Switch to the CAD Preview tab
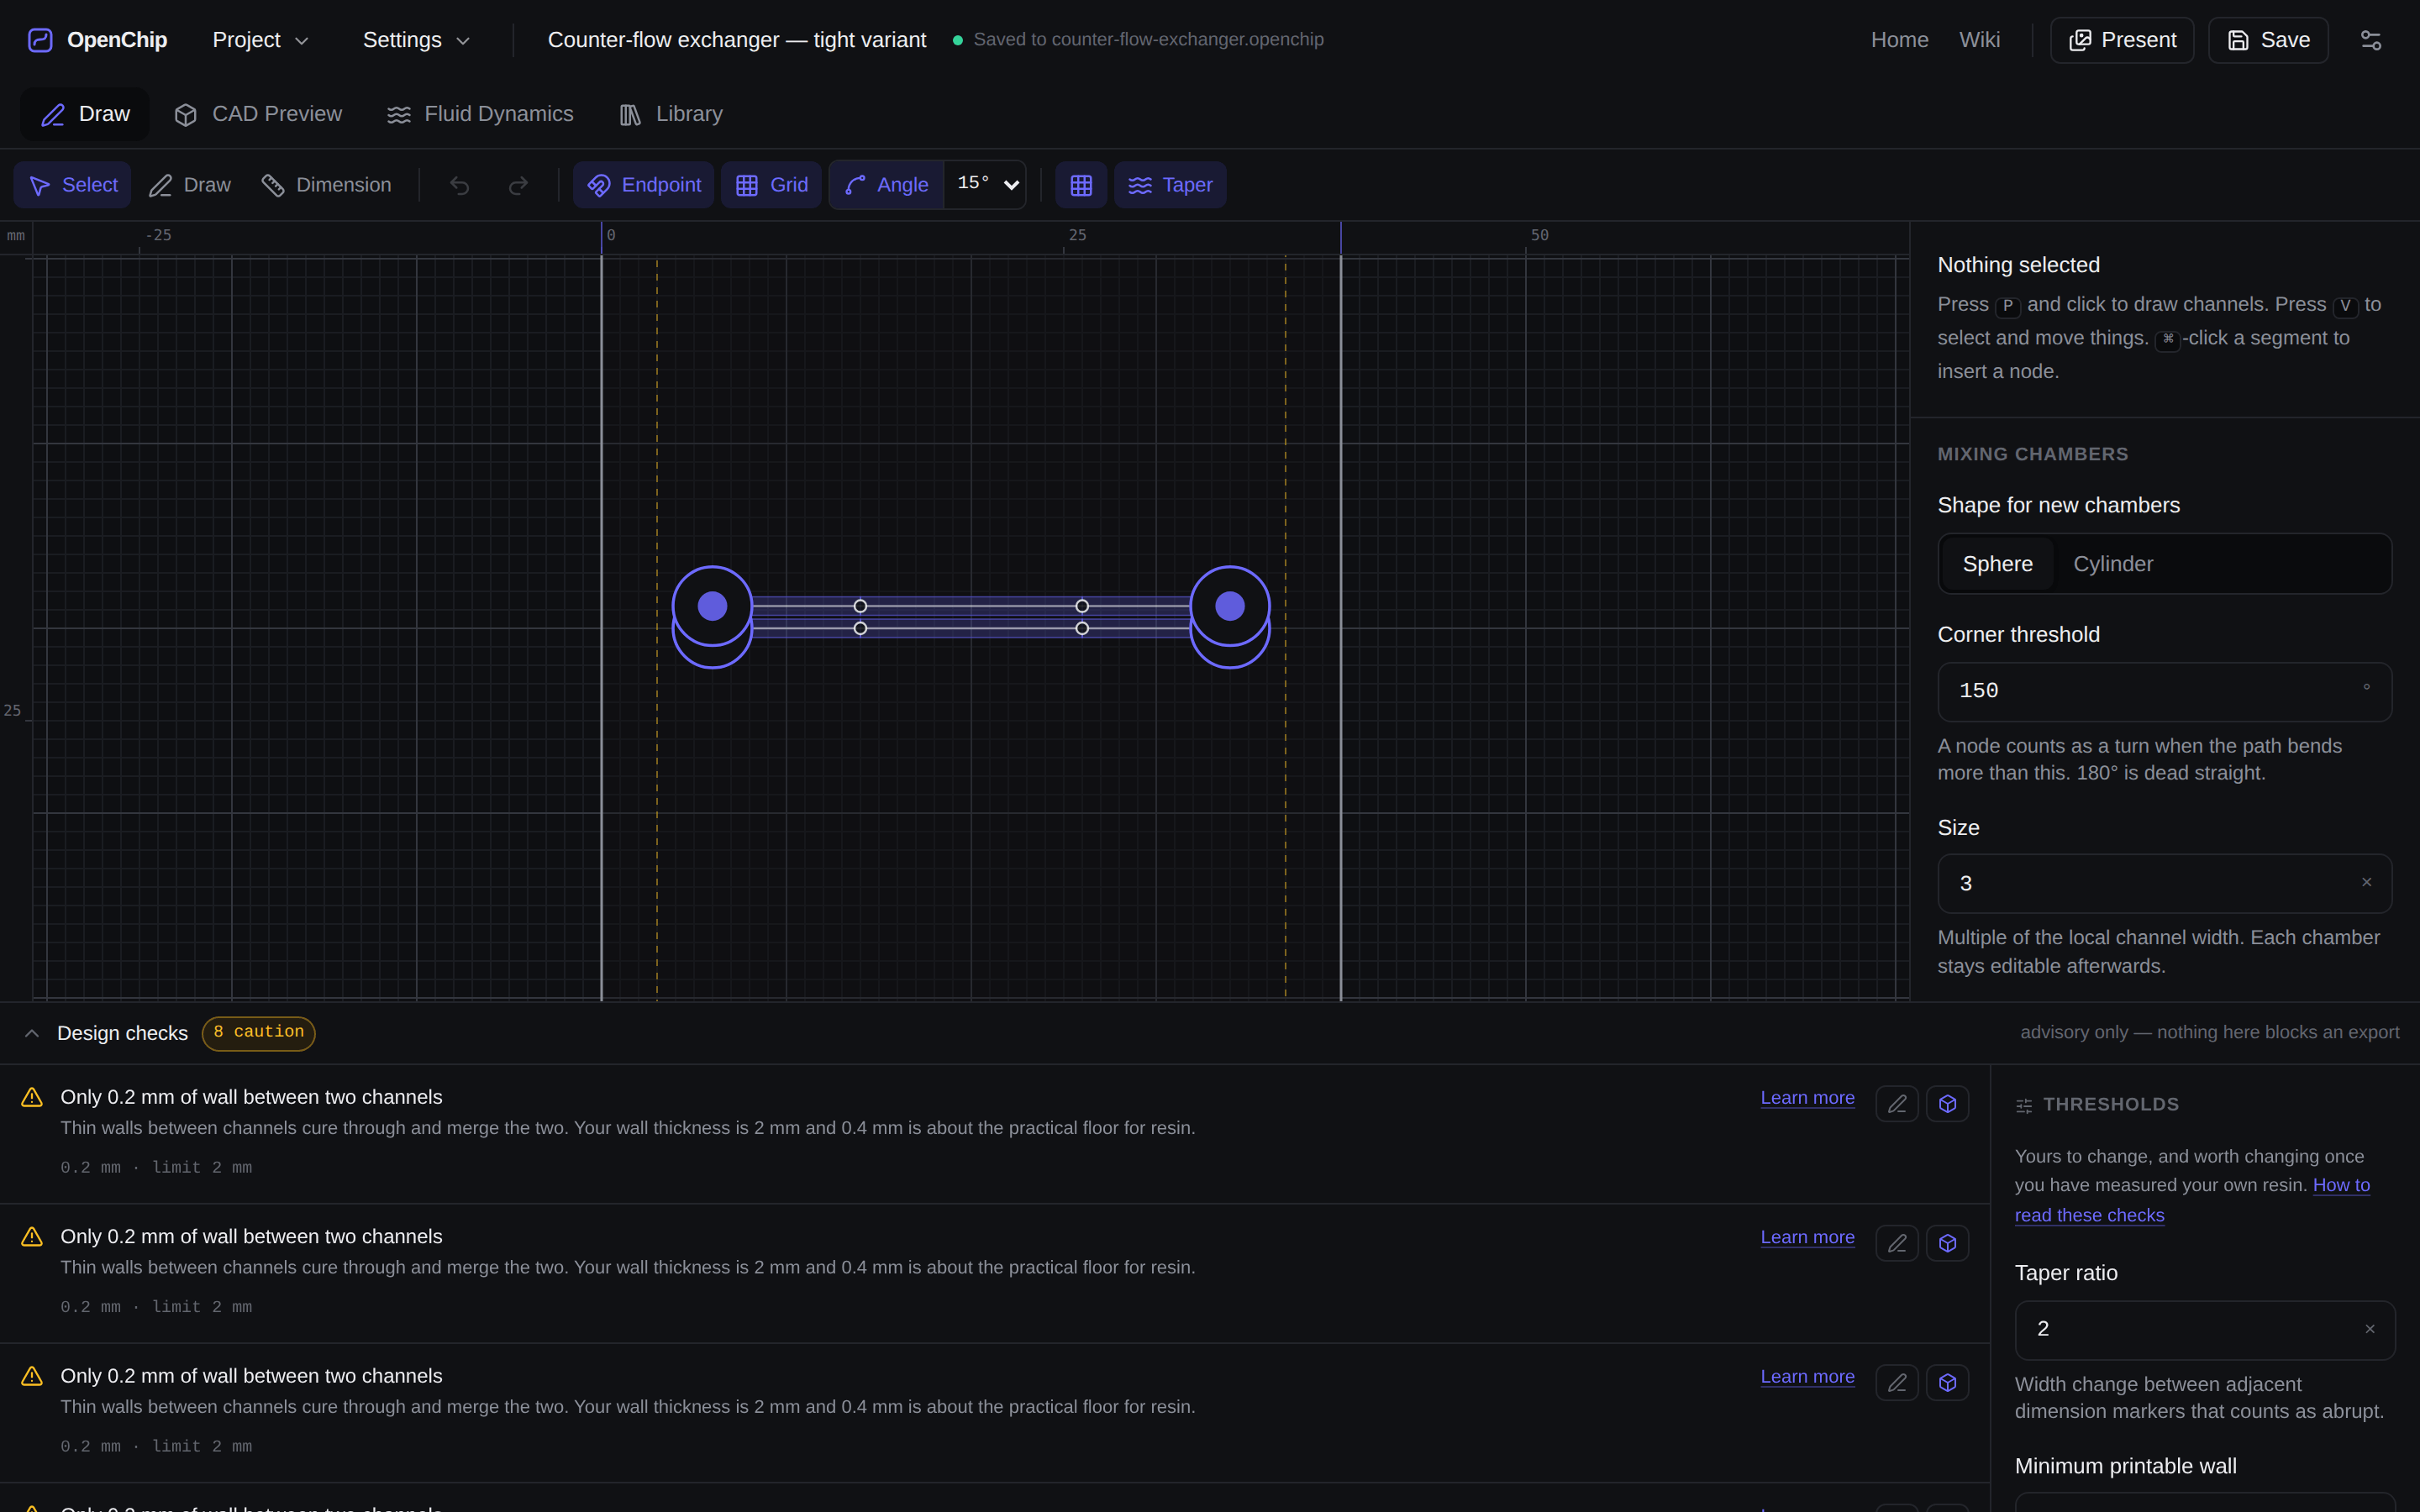 point(258,114)
